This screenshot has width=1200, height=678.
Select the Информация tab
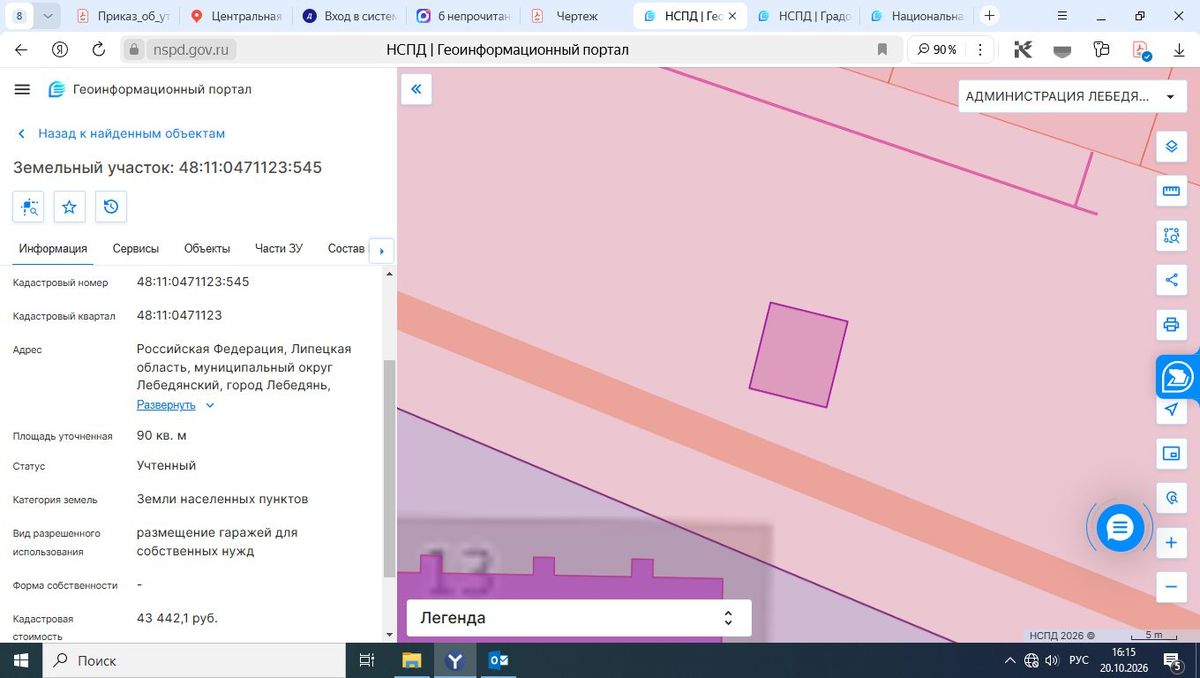53,249
